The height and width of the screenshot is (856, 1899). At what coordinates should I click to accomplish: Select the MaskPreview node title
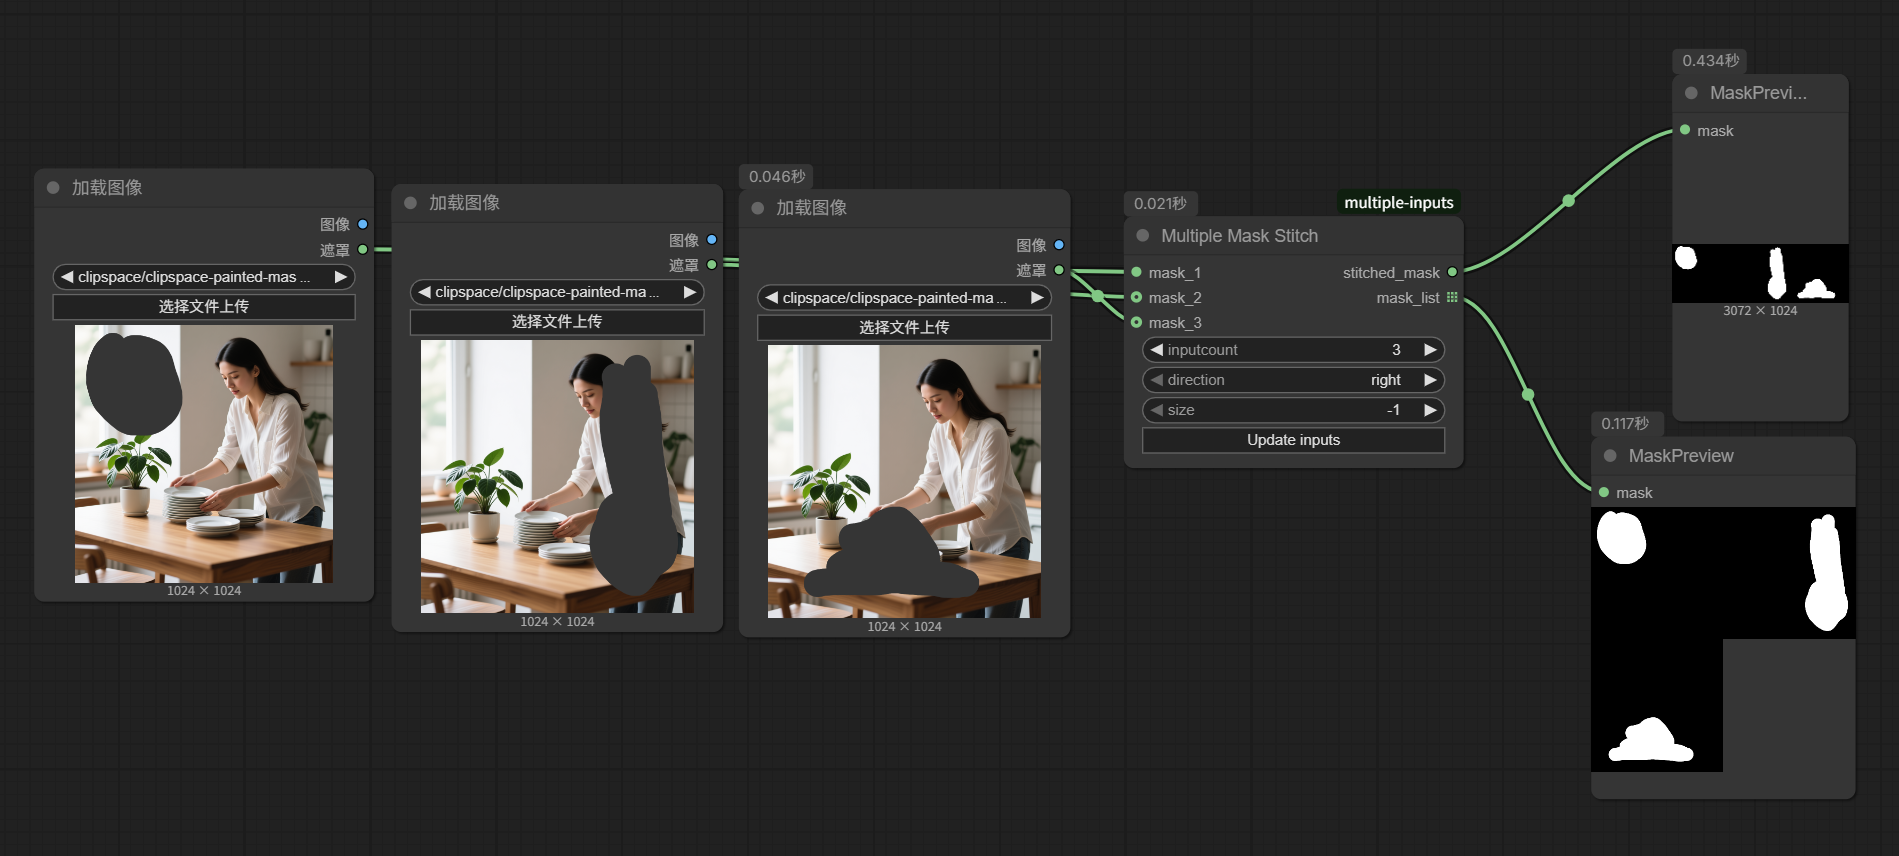click(1681, 456)
